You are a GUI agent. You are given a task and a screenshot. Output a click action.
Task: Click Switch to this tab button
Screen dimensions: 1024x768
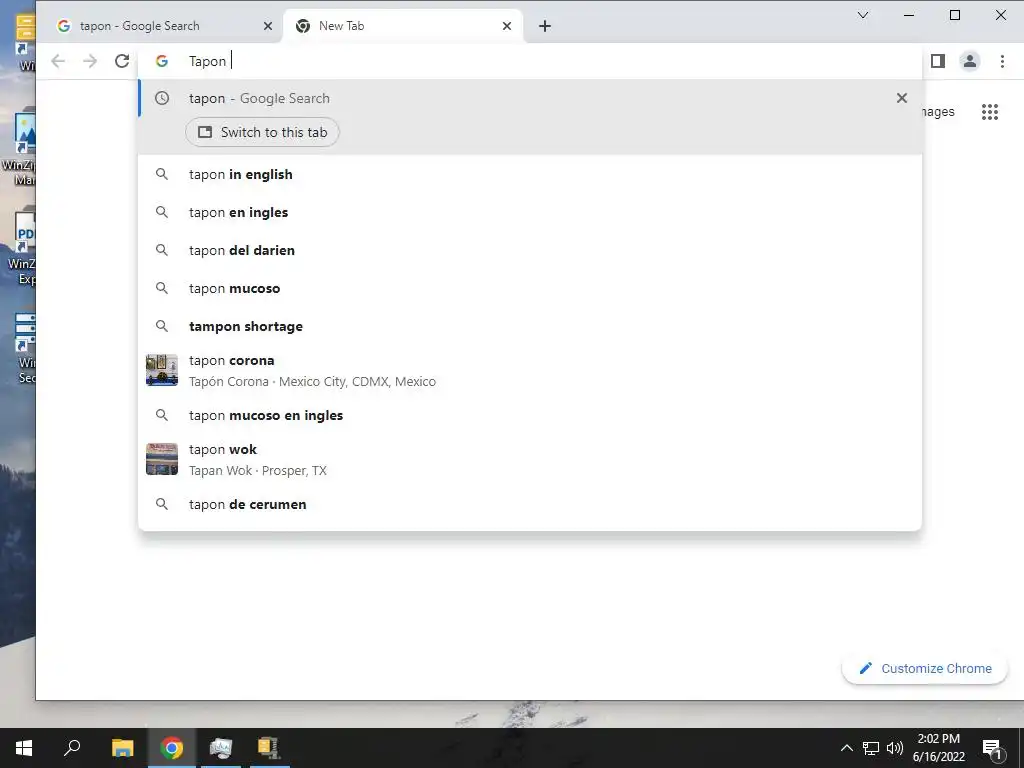[x=262, y=132]
